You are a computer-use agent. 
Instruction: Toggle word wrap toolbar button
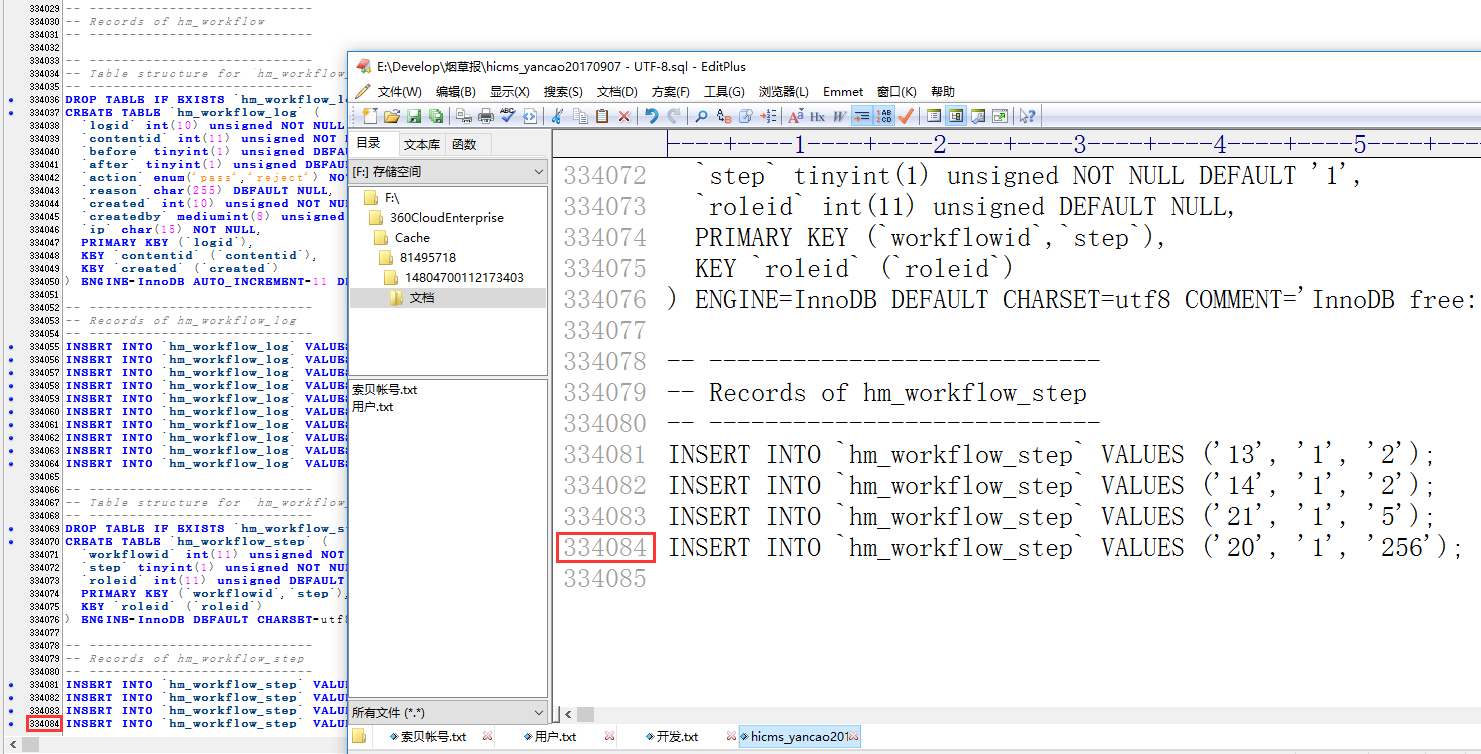pos(862,117)
